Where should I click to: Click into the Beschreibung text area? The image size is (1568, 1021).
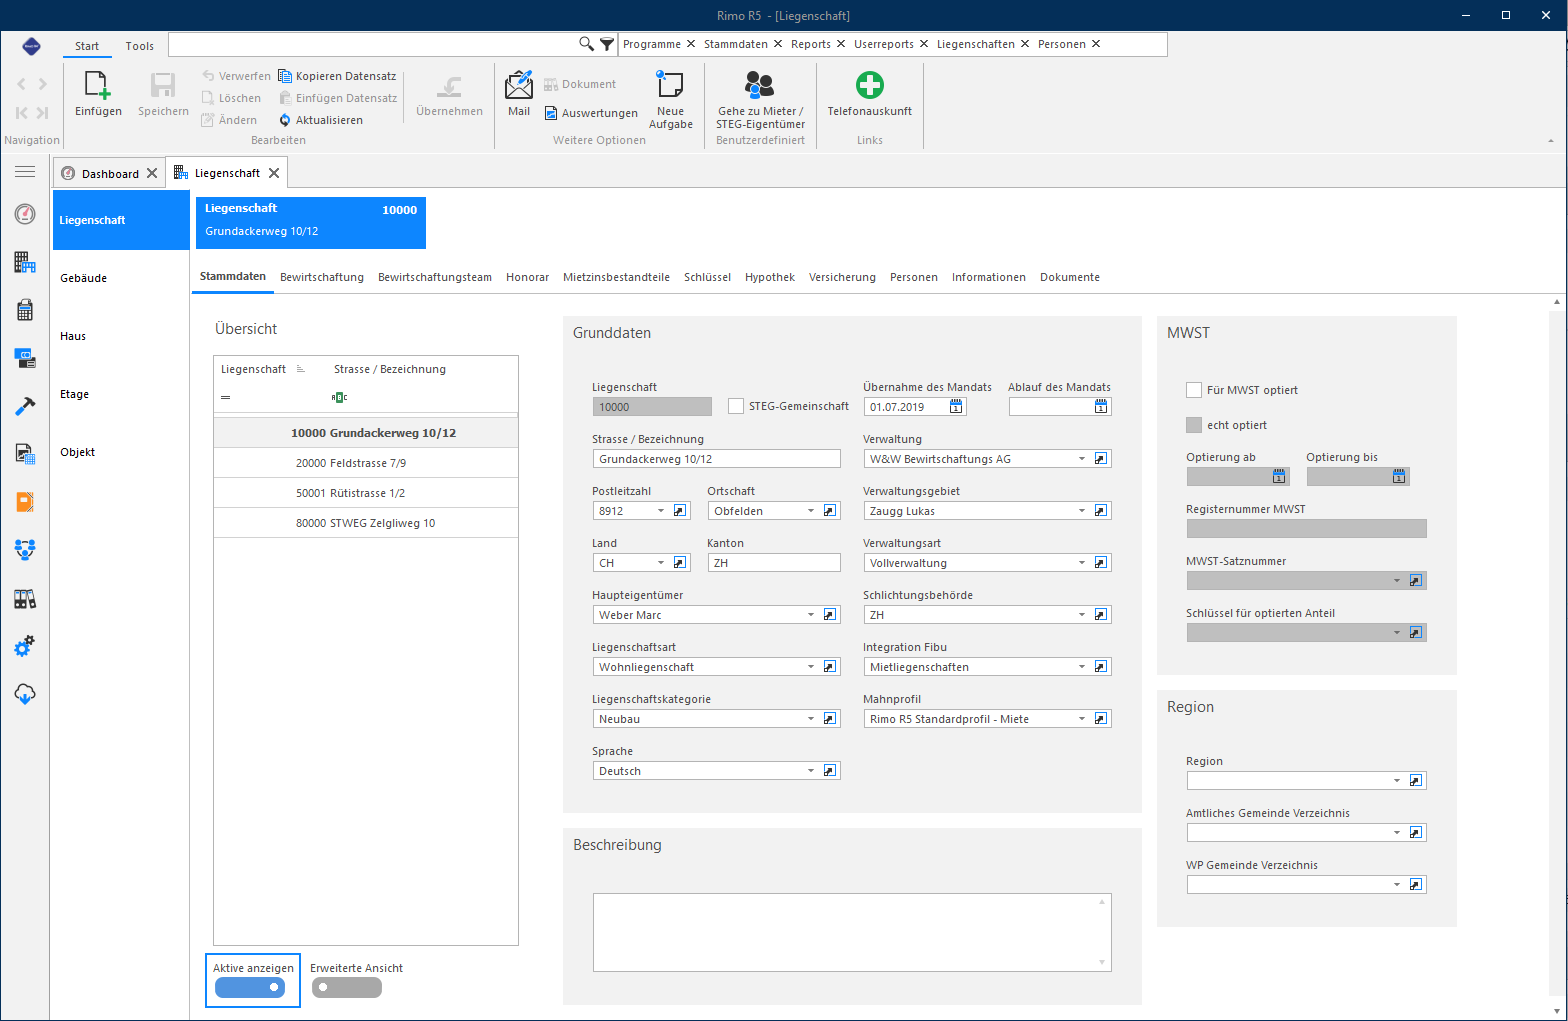coord(852,932)
